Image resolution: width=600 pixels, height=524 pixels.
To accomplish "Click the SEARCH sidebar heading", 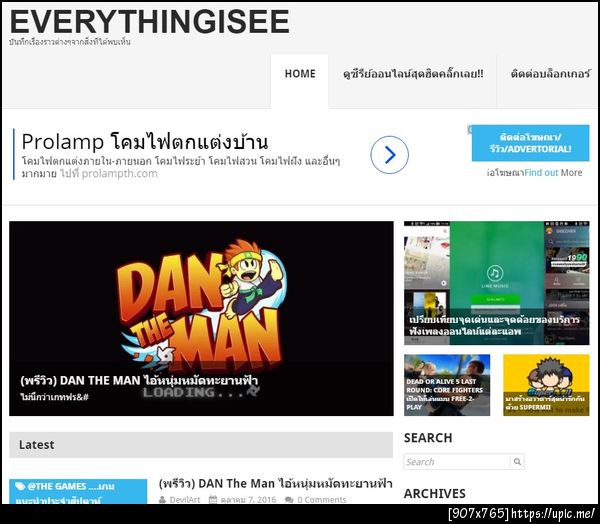I will 428,437.
